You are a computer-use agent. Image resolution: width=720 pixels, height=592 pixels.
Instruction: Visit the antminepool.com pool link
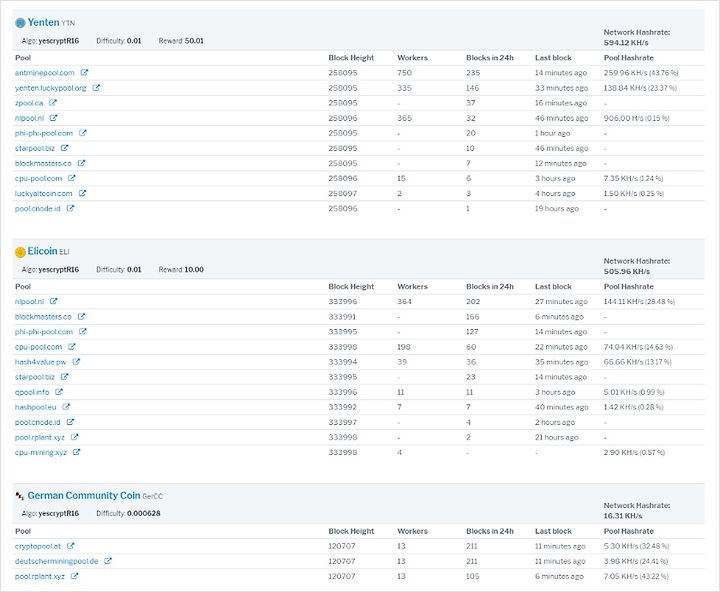45,73
